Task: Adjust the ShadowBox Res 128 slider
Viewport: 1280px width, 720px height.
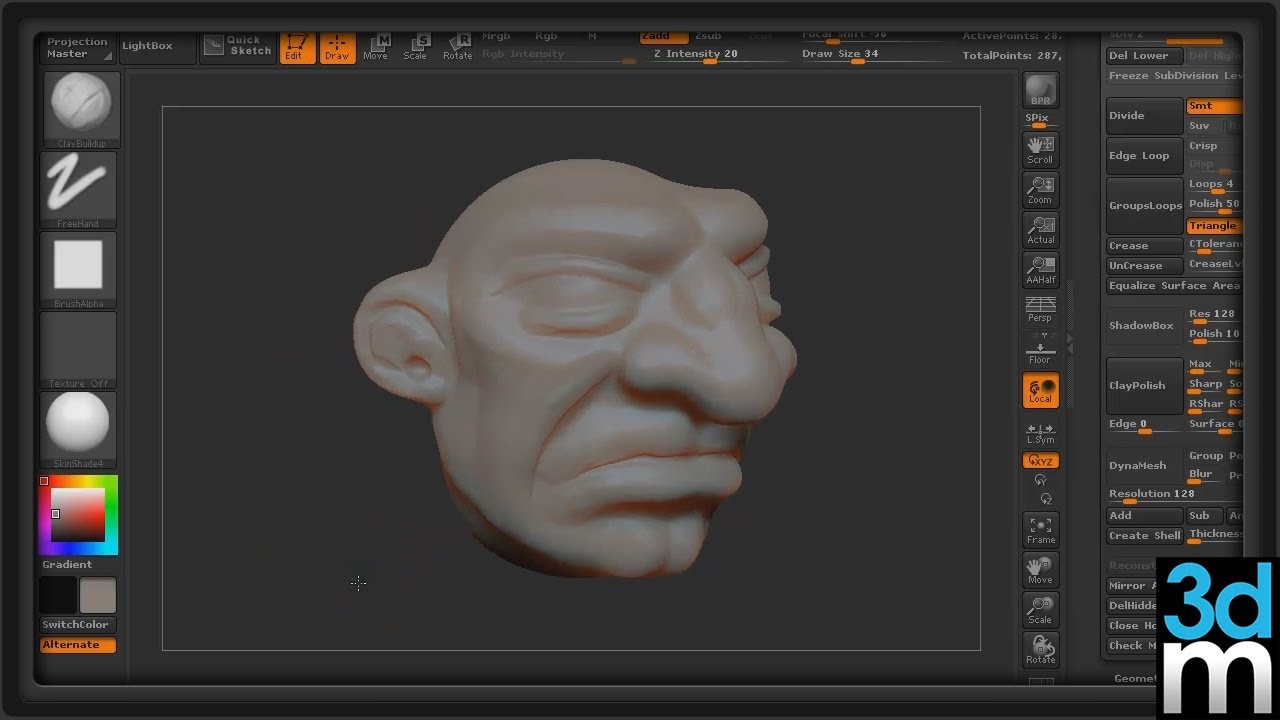Action: (1214, 315)
